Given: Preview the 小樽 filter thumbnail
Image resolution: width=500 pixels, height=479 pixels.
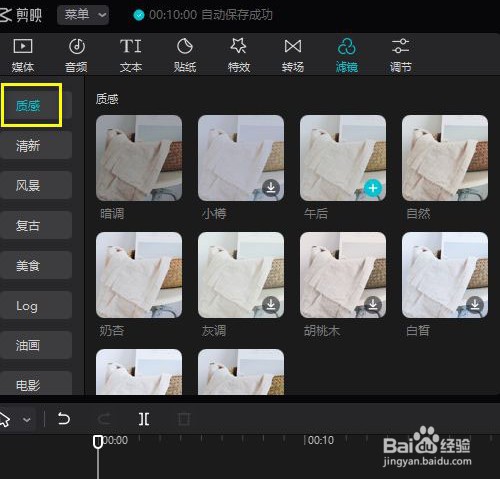Looking at the screenshot, I should pyautogui.click(x=241, y=158).
